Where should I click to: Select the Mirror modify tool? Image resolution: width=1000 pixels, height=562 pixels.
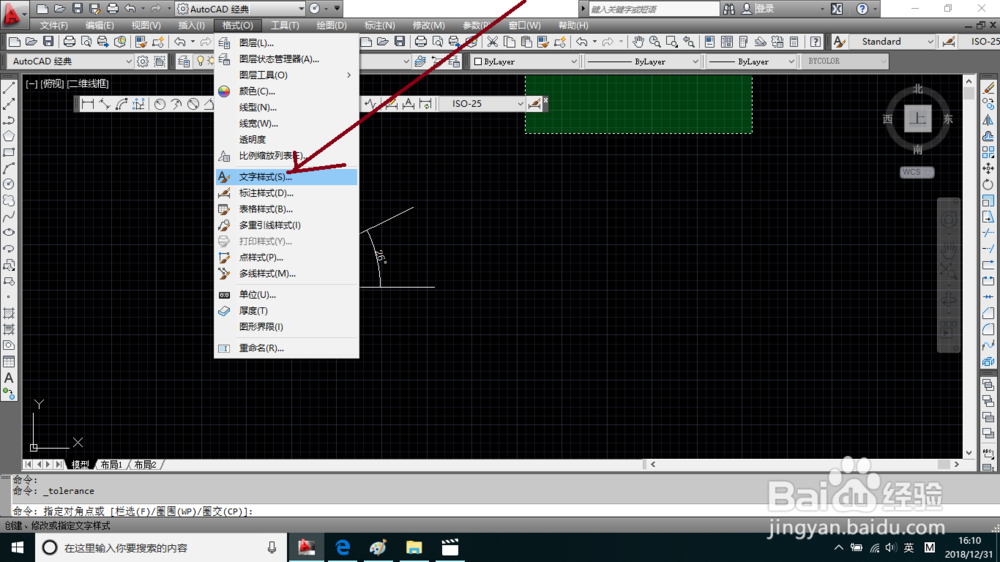click(x=988, y=120)
